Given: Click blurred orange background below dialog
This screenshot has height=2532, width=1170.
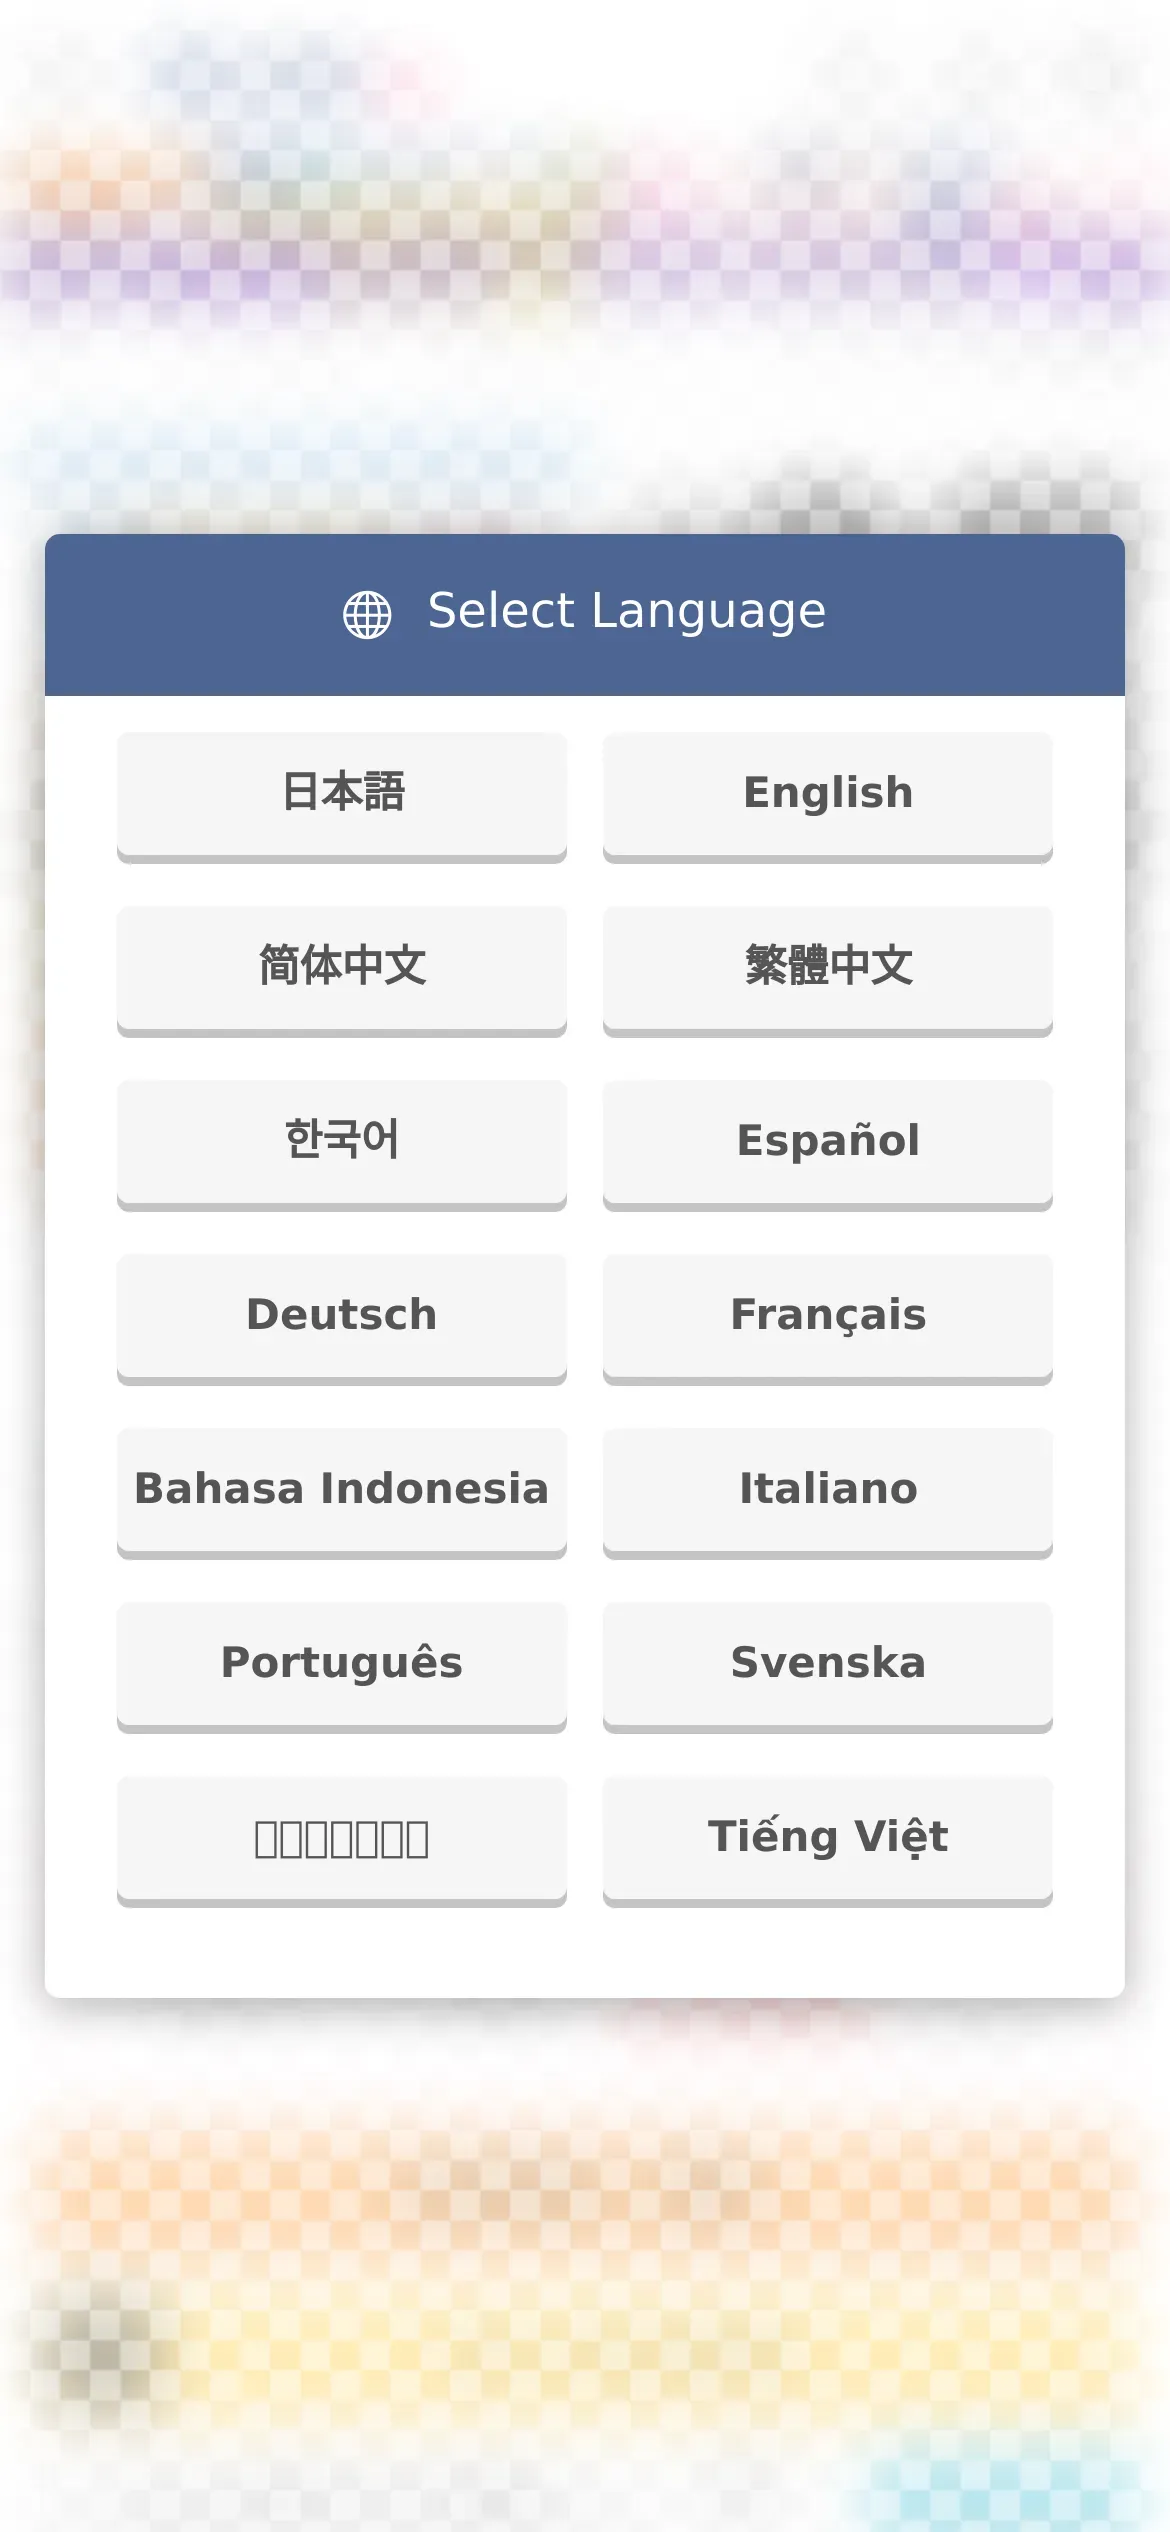Looking at the screenshot, I should (x=585, y=2200).
